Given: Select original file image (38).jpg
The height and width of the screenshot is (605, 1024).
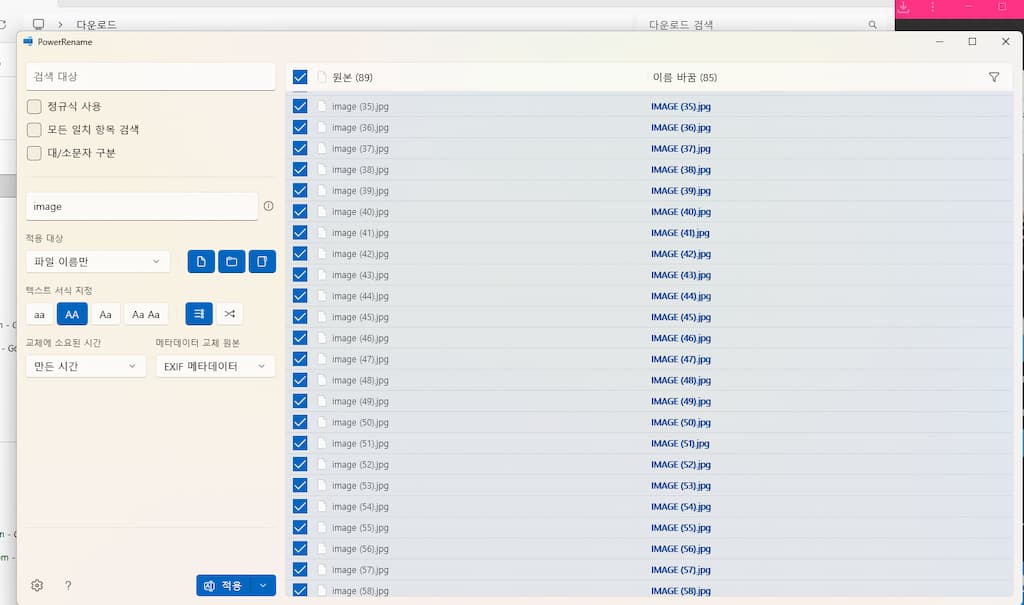Looking at the screenshot, I should pyautogui.click(x=360, y=170).
